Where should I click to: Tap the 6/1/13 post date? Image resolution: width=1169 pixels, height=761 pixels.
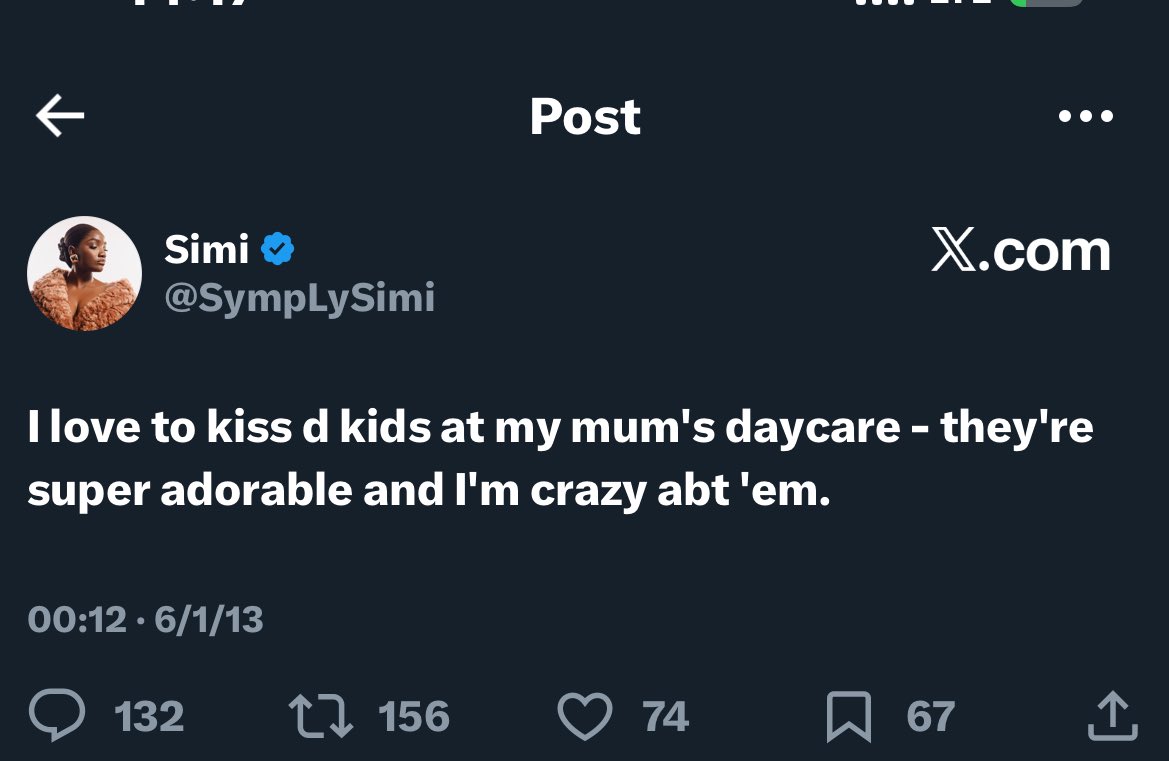tap(208, 620)
